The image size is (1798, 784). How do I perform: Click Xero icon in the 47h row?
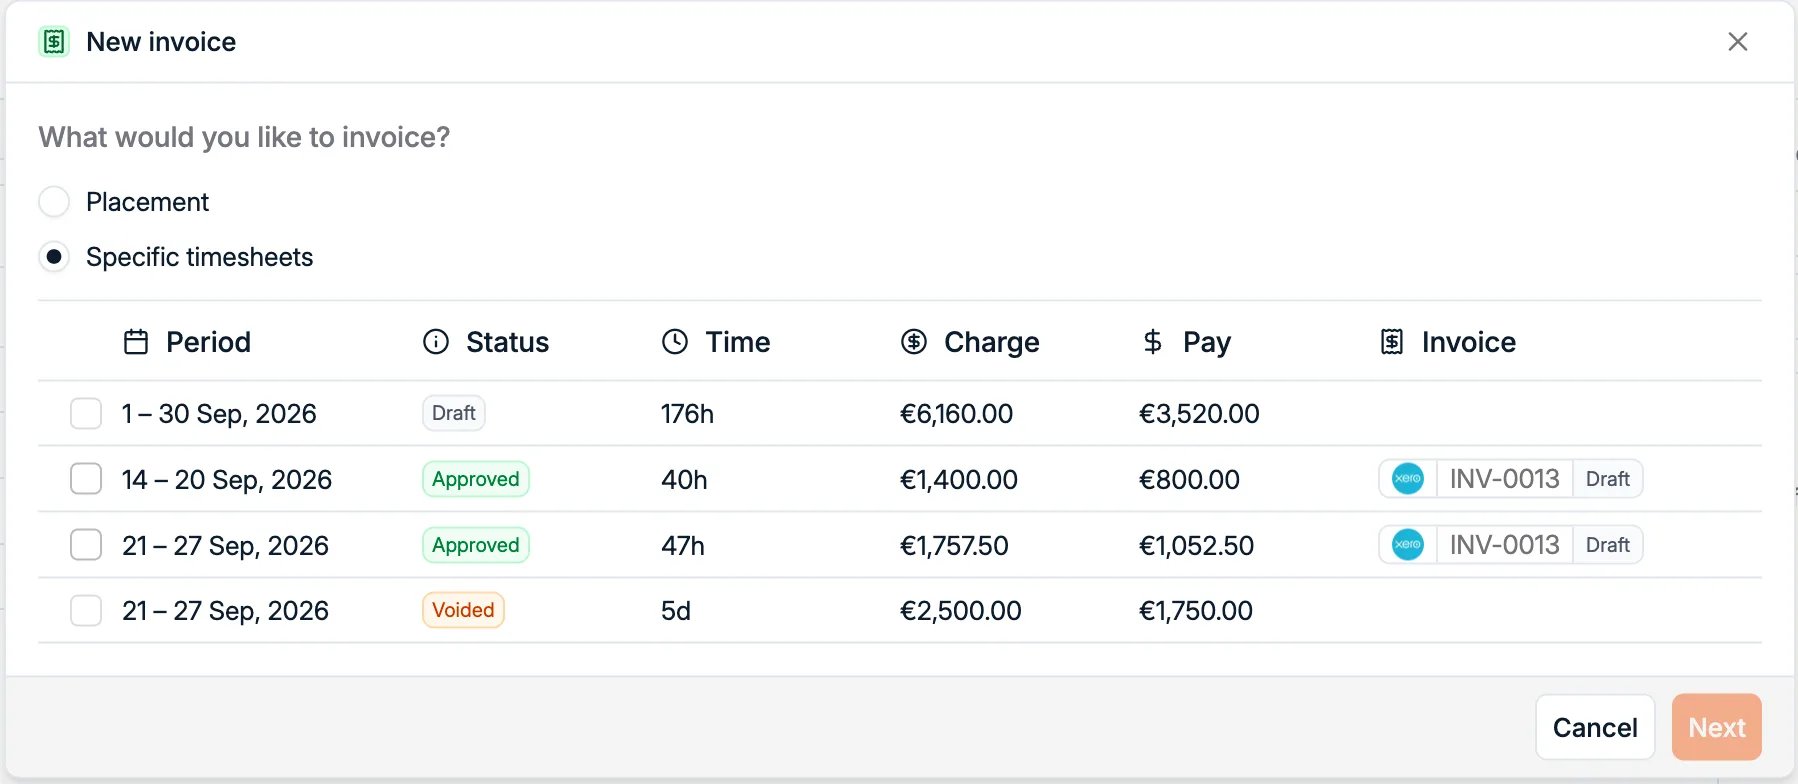tap(1408, 545)
